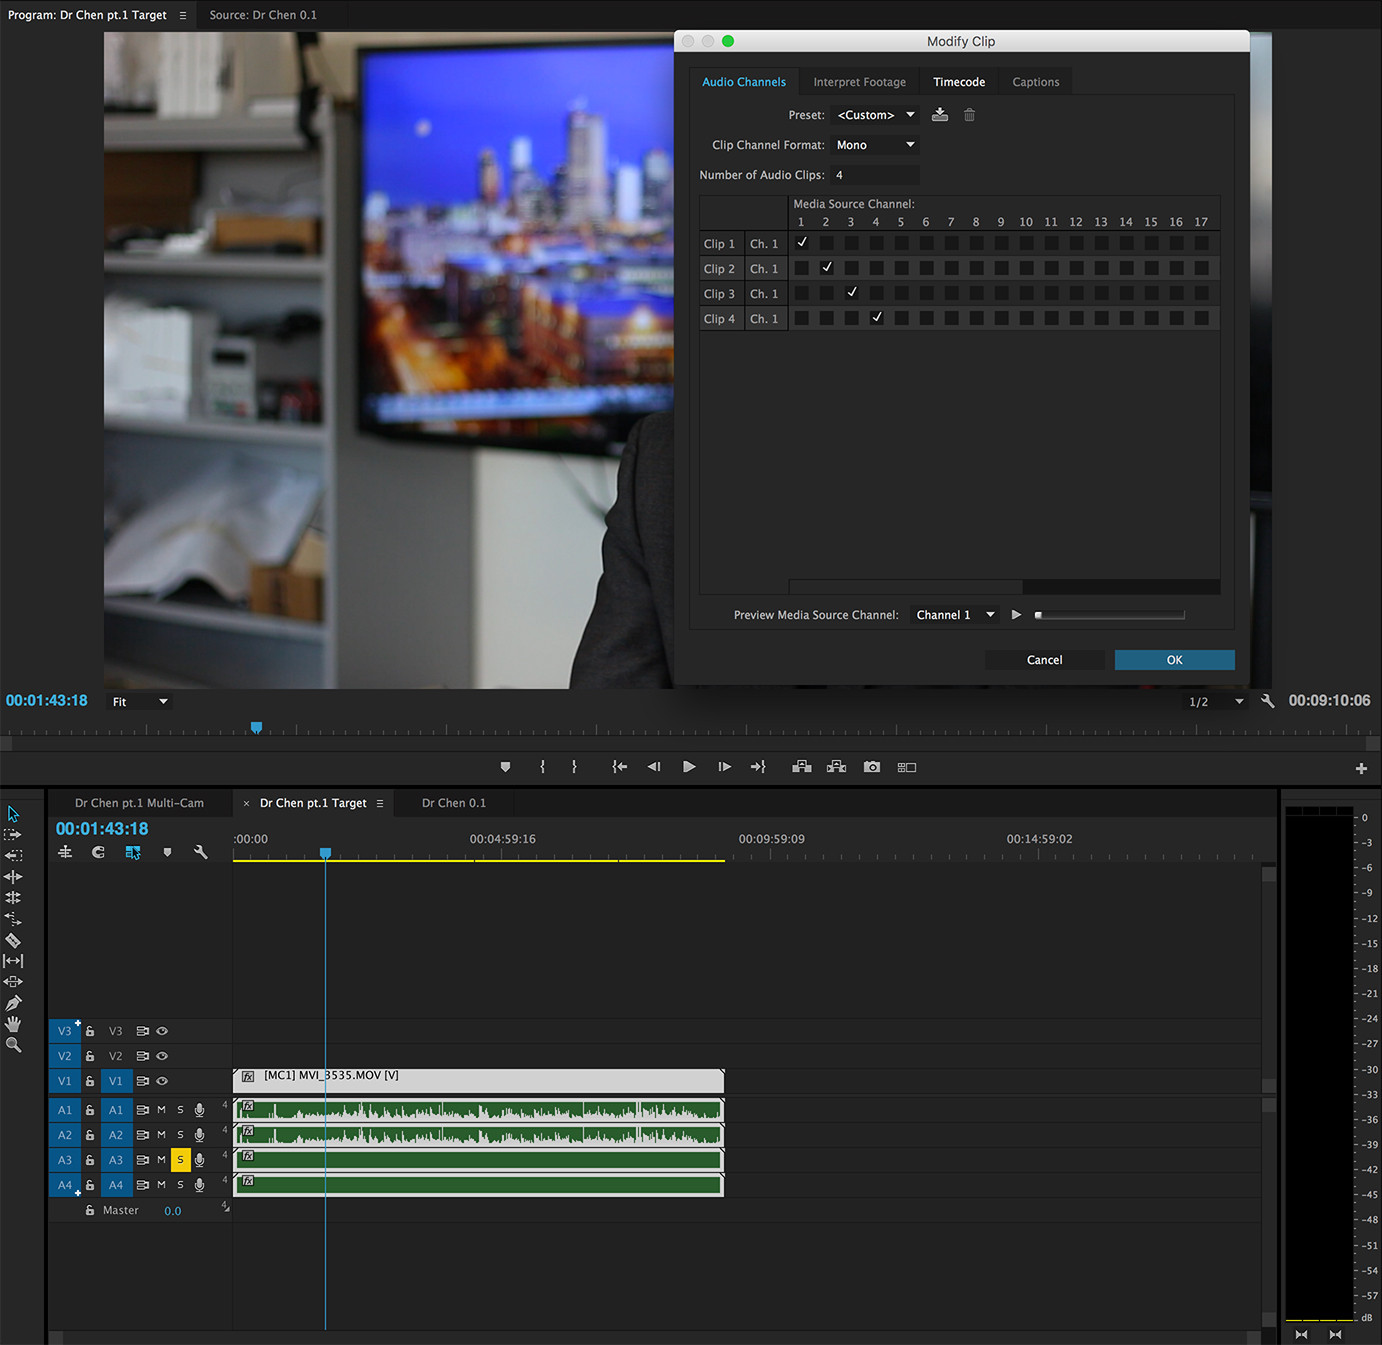The width and height of the screenshot is (1382, 1345).
Task: Open Timeline Display Settings wrench icon
Action: pos(200,852)
